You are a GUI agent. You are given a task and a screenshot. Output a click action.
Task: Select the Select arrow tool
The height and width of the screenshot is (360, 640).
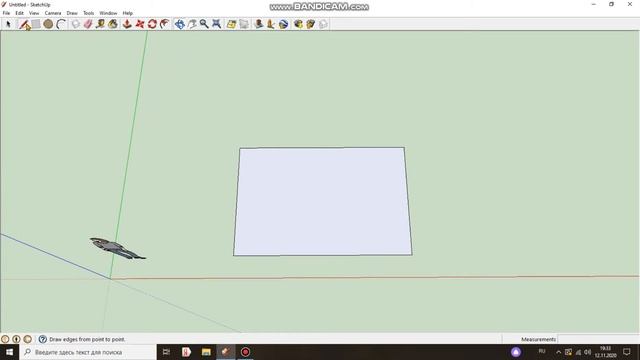click(8, 24)
